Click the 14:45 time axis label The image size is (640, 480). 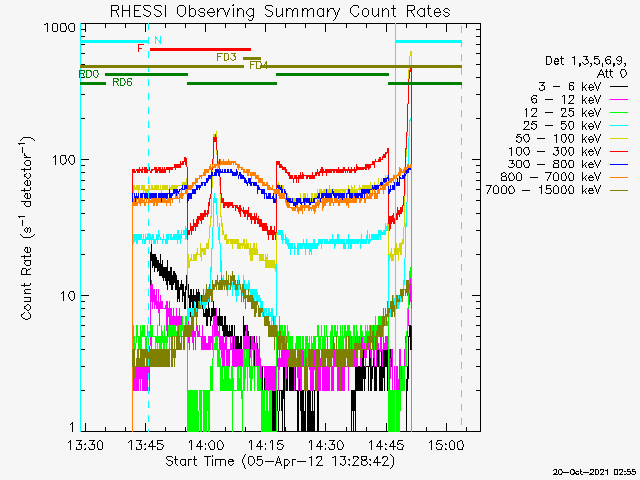386,445
